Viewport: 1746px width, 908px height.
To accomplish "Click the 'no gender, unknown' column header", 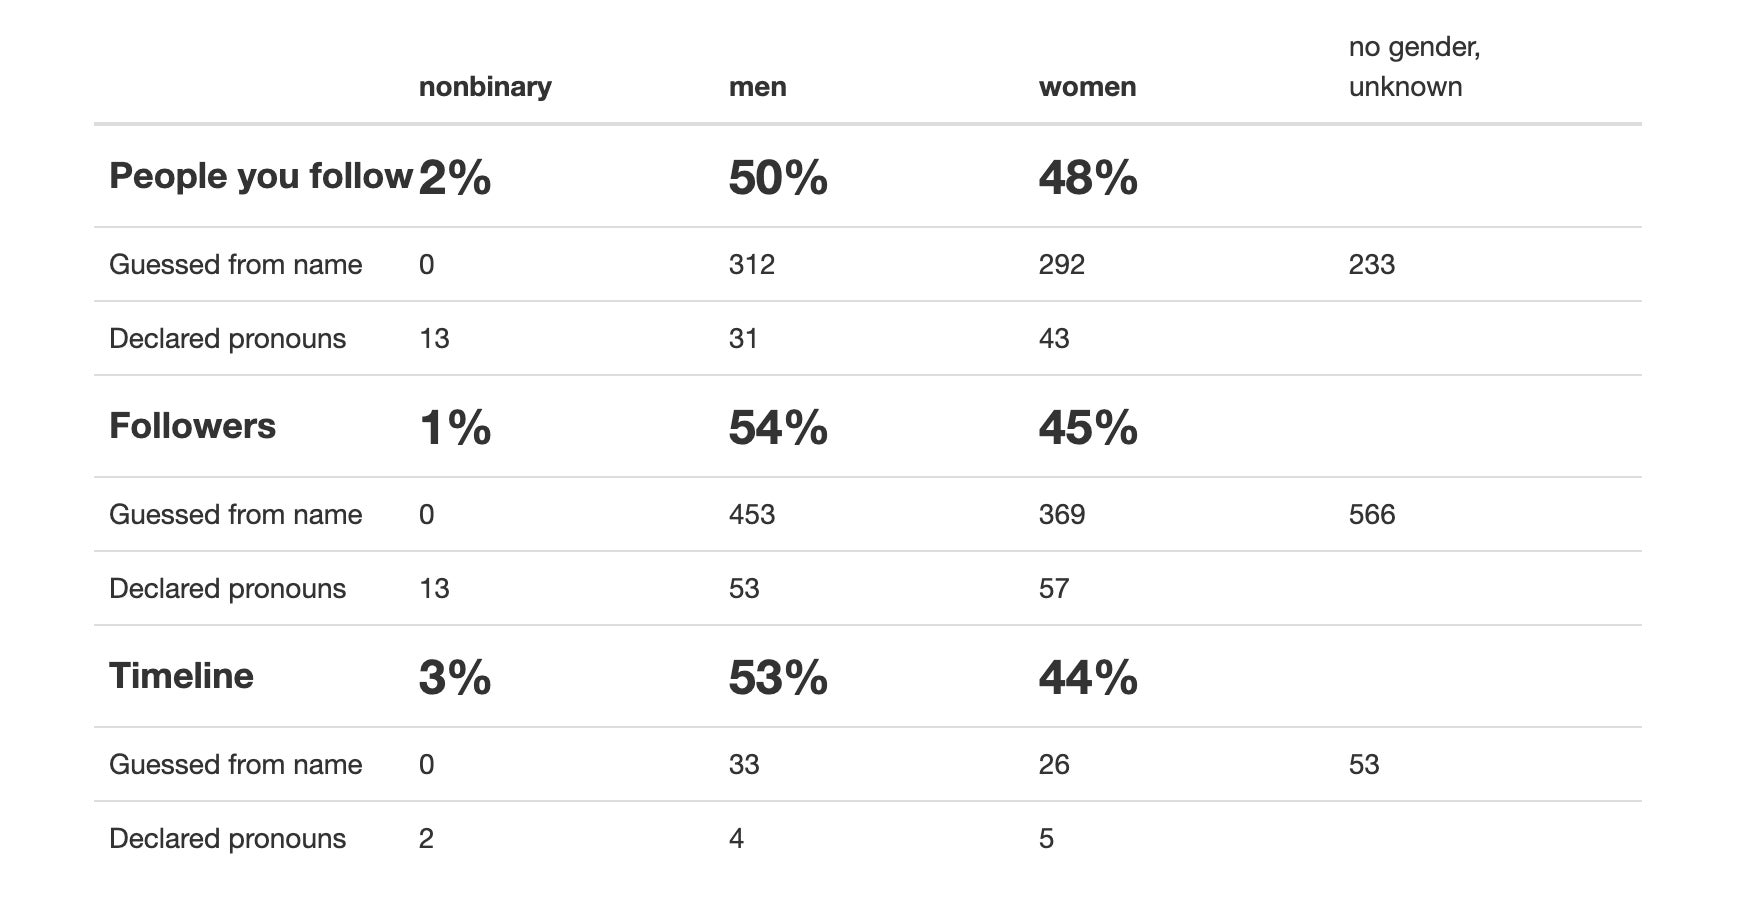I will click(x=1413, y=67).
